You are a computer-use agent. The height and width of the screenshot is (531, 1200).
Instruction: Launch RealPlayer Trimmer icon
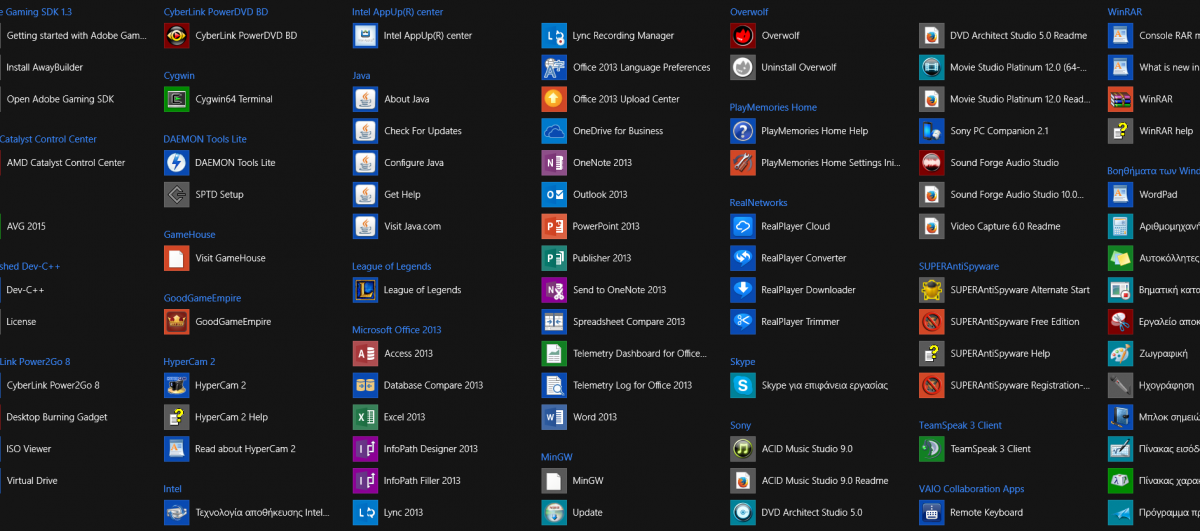click(x=743, y=322)
